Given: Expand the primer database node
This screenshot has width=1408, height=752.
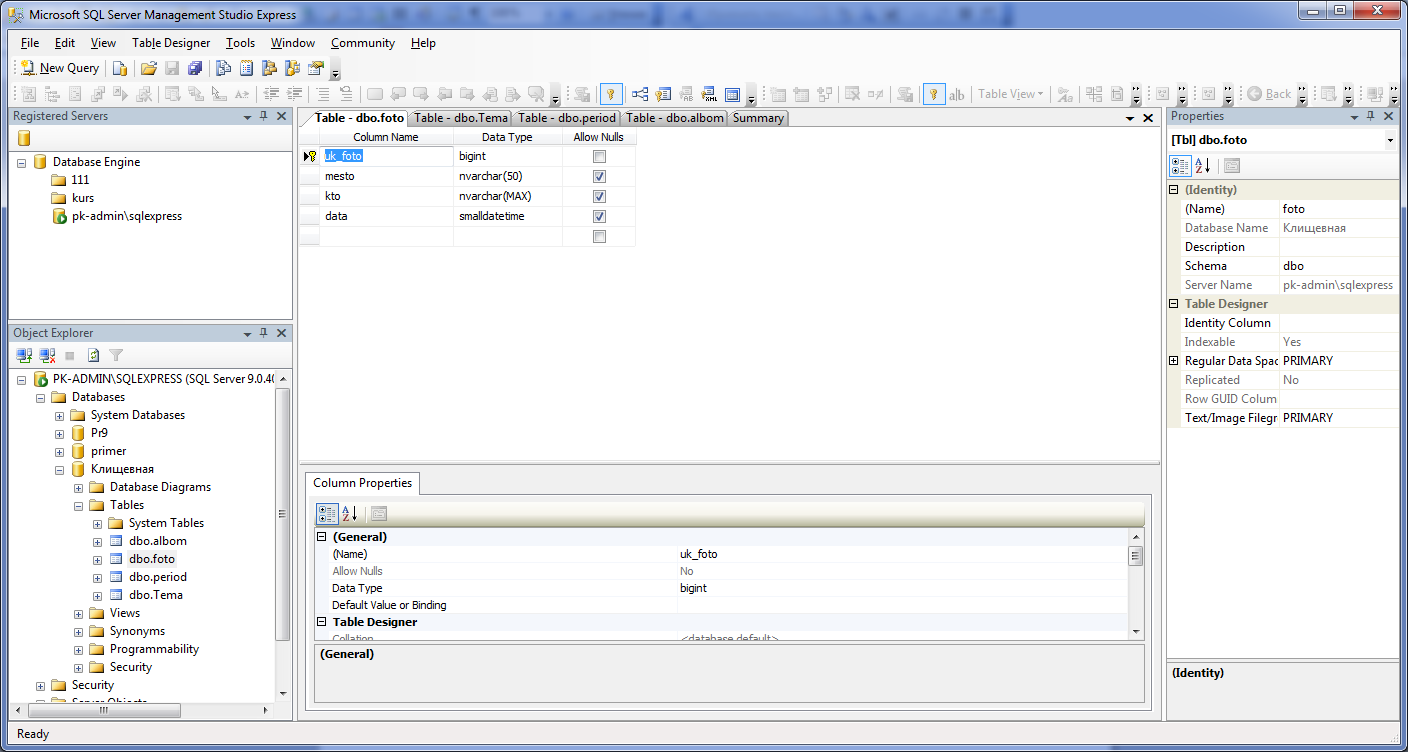Looking at the screenshot, I should click(60, 451).
